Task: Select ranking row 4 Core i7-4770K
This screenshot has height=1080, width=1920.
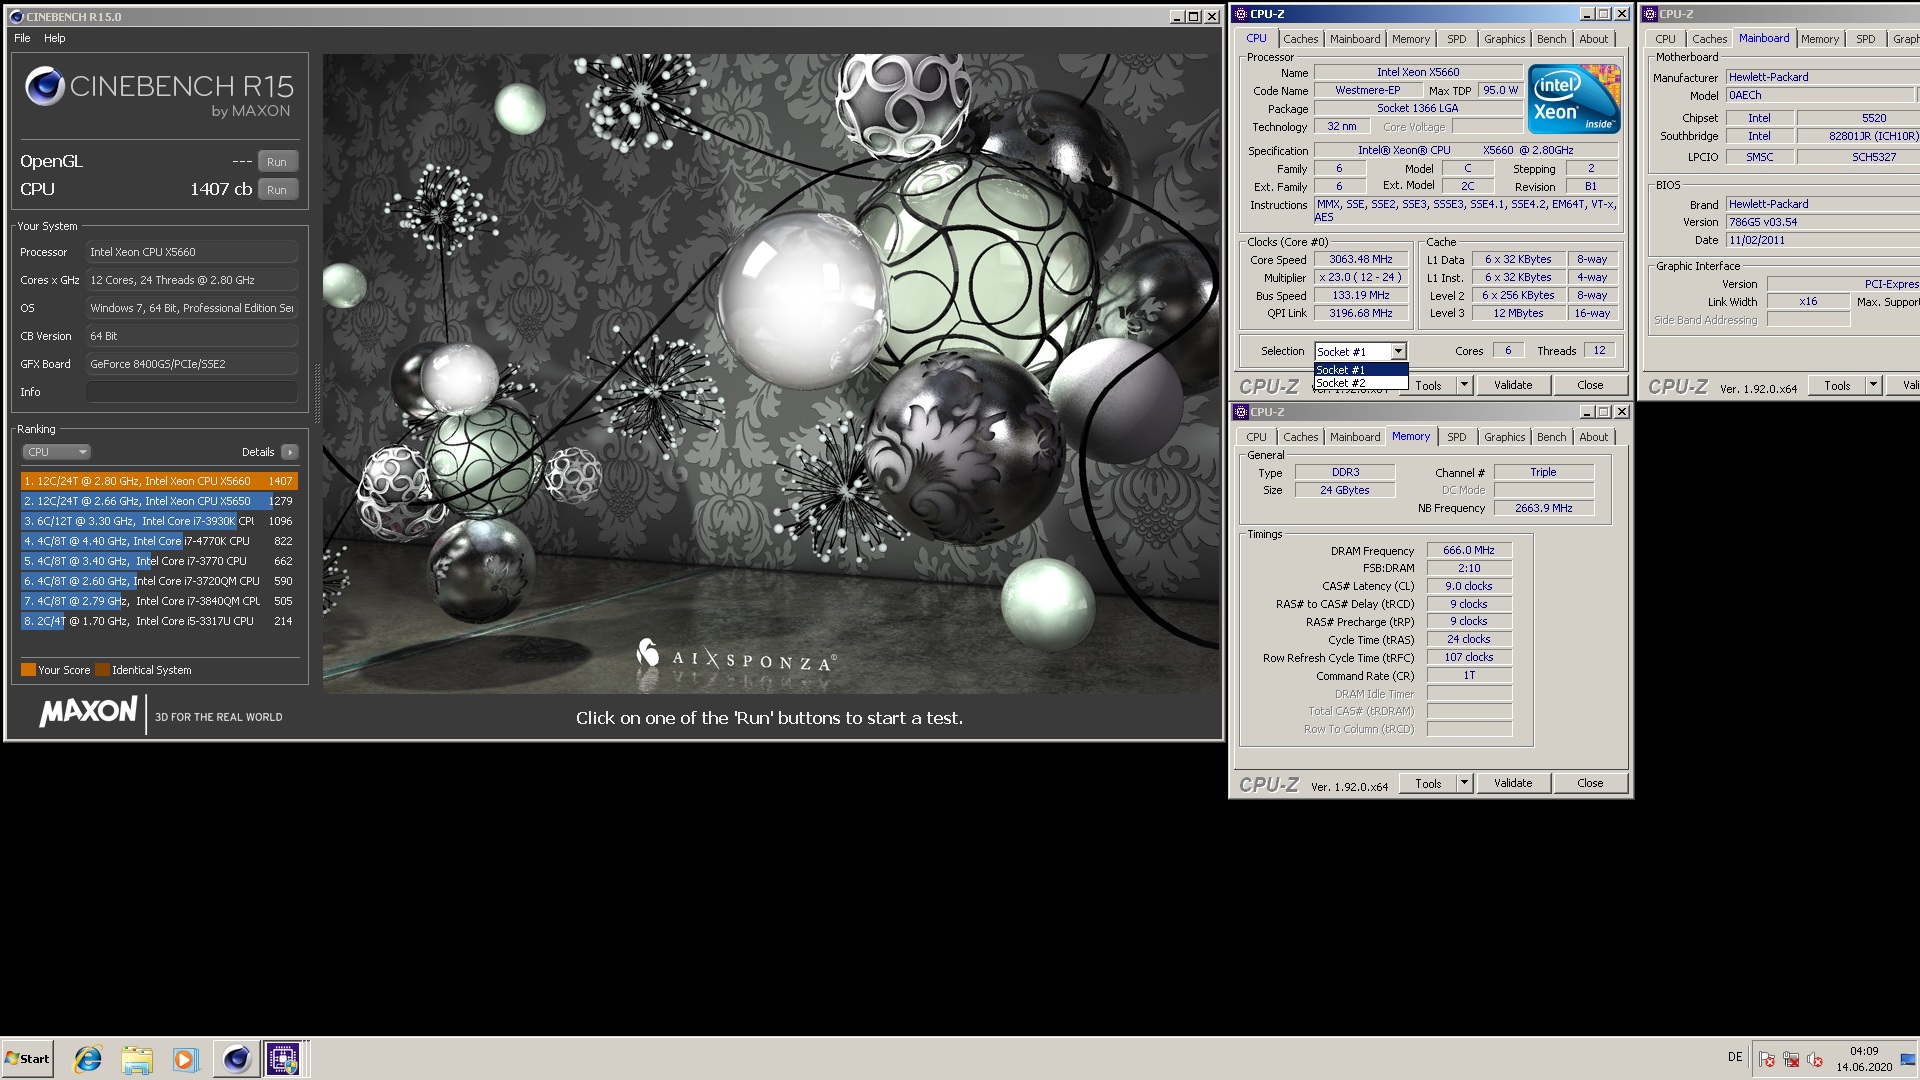Action: tap(159, 541)
